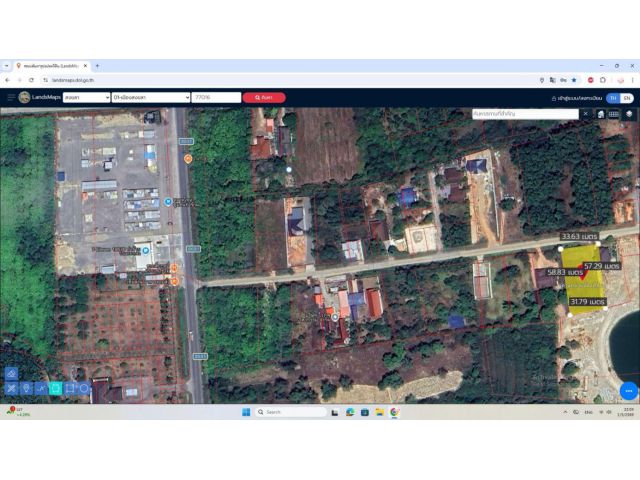Expand the district dropdown

pos(151,98)
